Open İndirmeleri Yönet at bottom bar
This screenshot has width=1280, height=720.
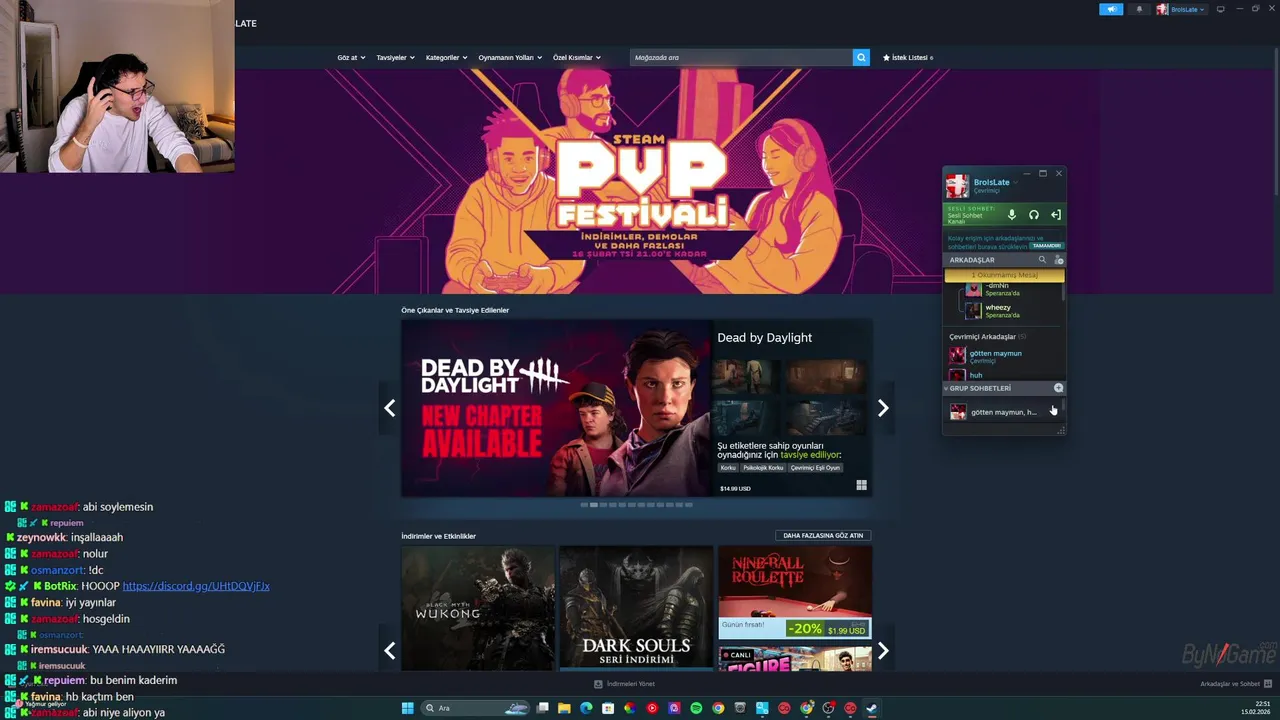click(625, 684)
